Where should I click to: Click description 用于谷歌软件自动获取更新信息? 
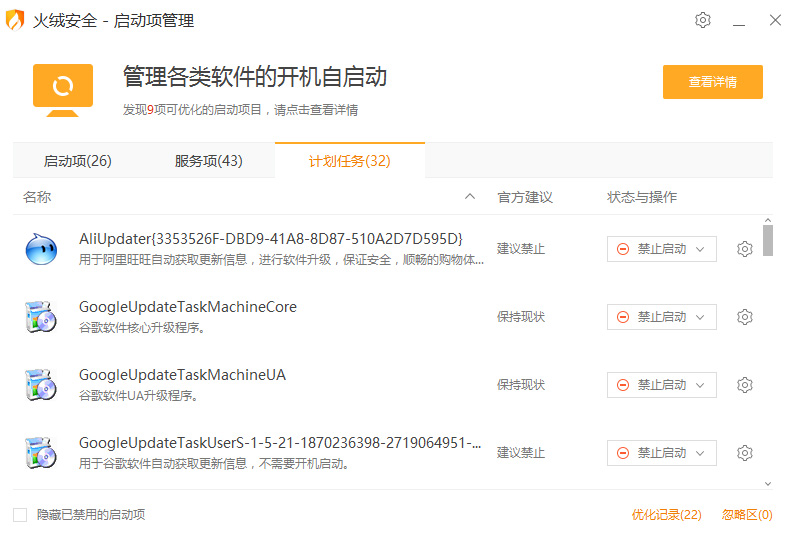214,464
